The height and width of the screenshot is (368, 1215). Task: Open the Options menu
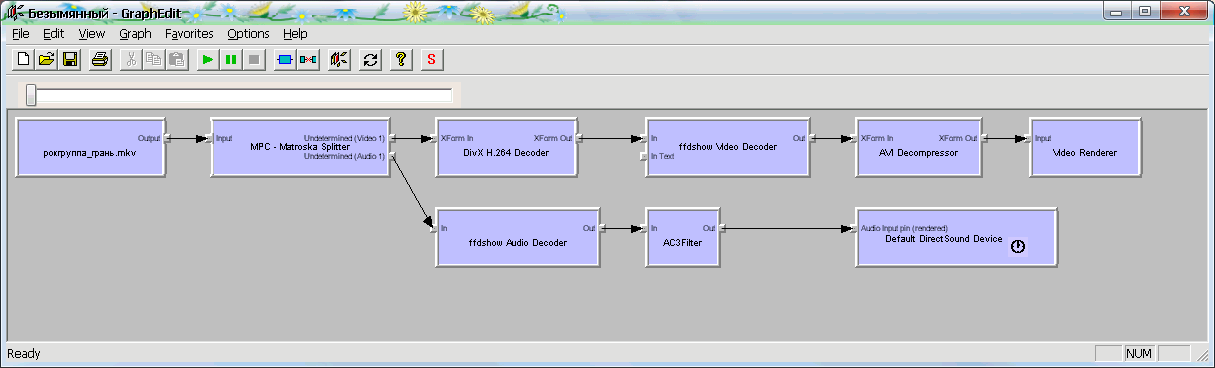[x=248, y=33]
